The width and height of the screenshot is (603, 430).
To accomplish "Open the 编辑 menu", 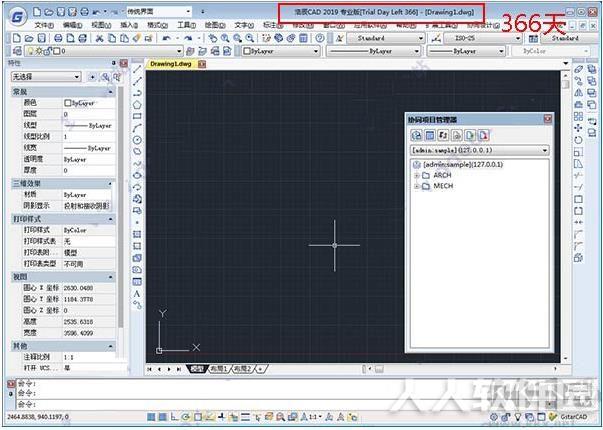I will point(72,25).
